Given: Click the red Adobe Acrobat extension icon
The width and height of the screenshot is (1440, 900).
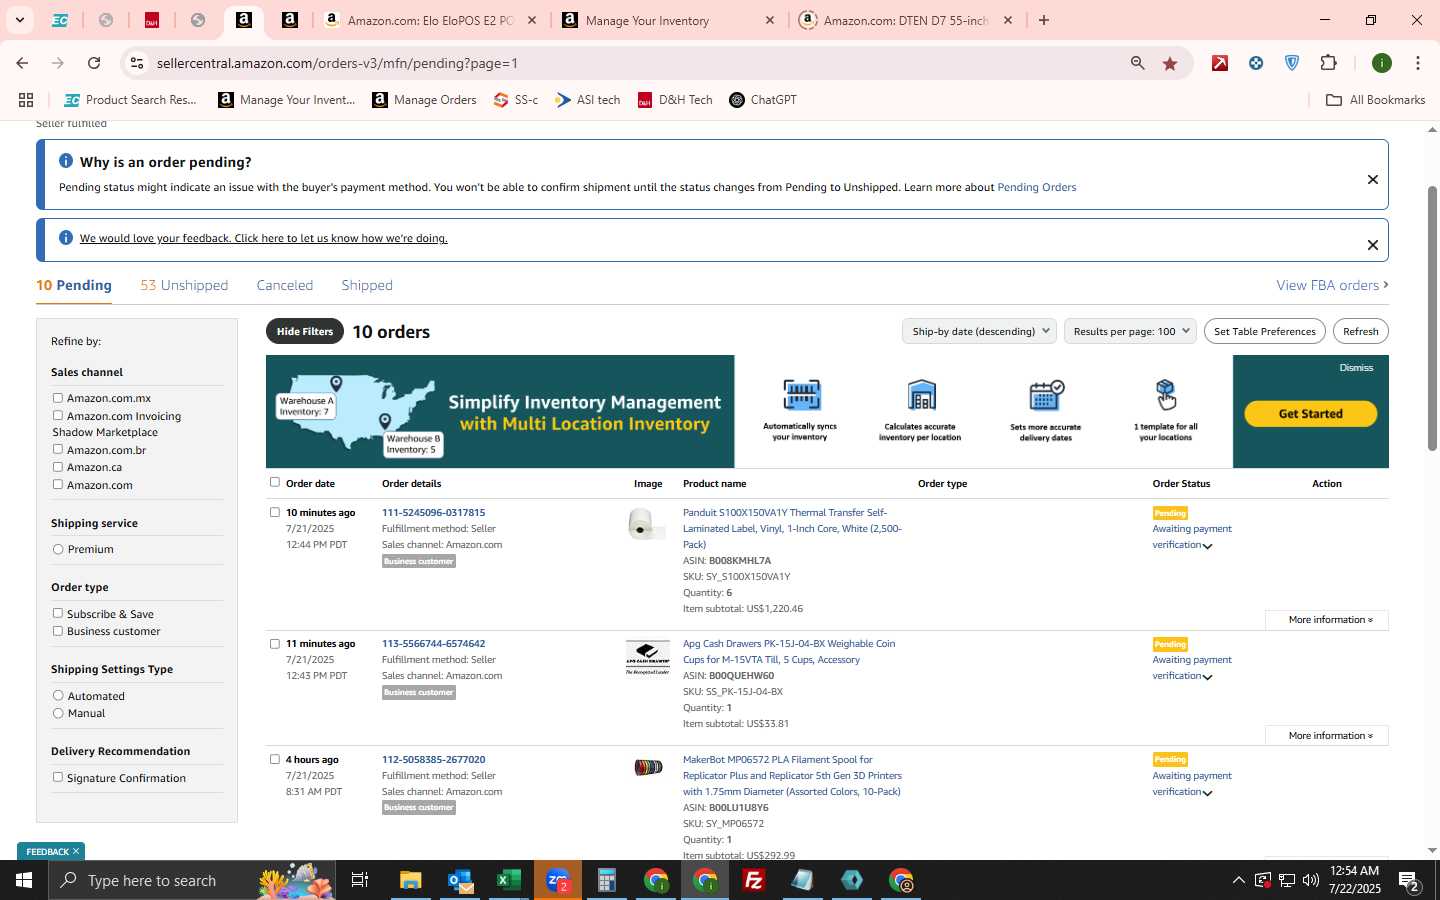Looking at the screenshot, I should pos(1220,63).
